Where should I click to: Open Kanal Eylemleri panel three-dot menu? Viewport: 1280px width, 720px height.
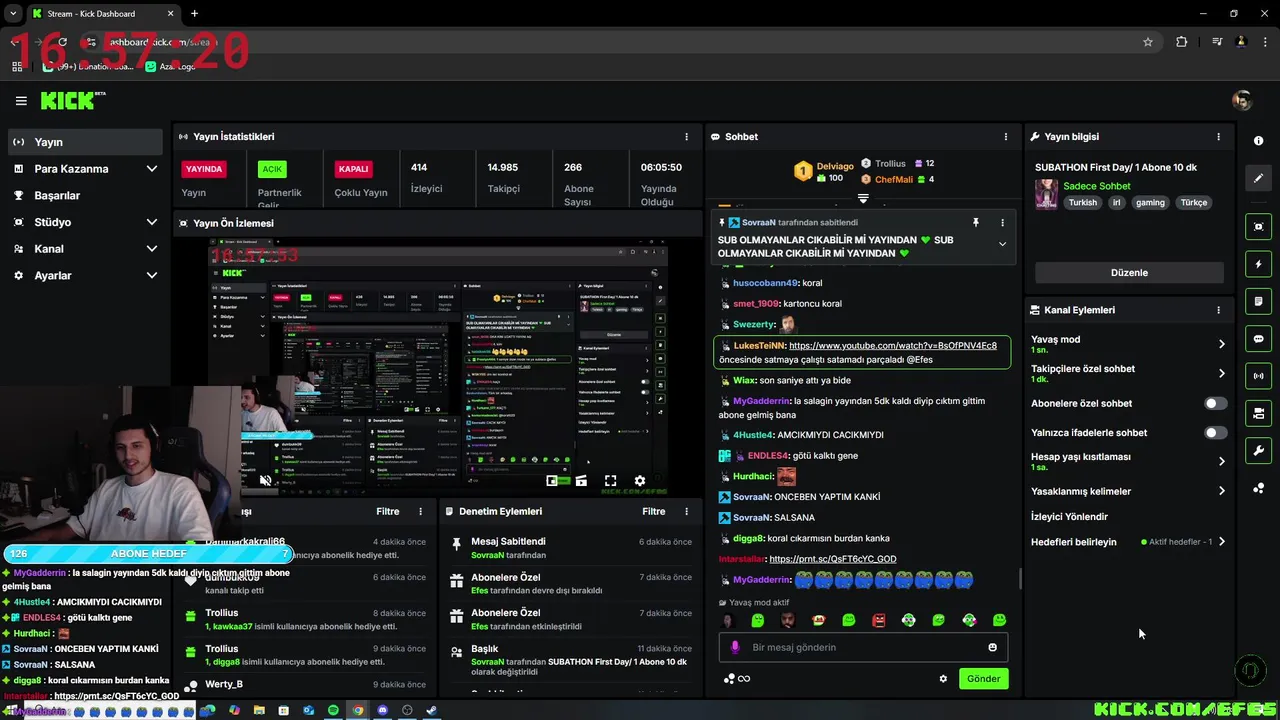click(1218, 310)
